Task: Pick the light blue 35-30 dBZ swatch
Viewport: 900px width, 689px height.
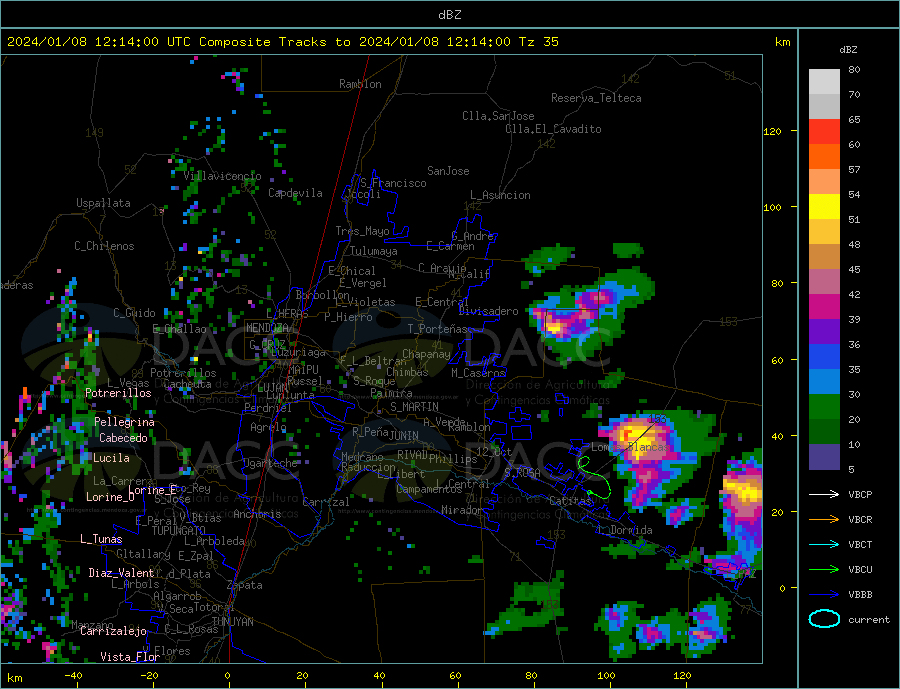Action: click(824, 382)
